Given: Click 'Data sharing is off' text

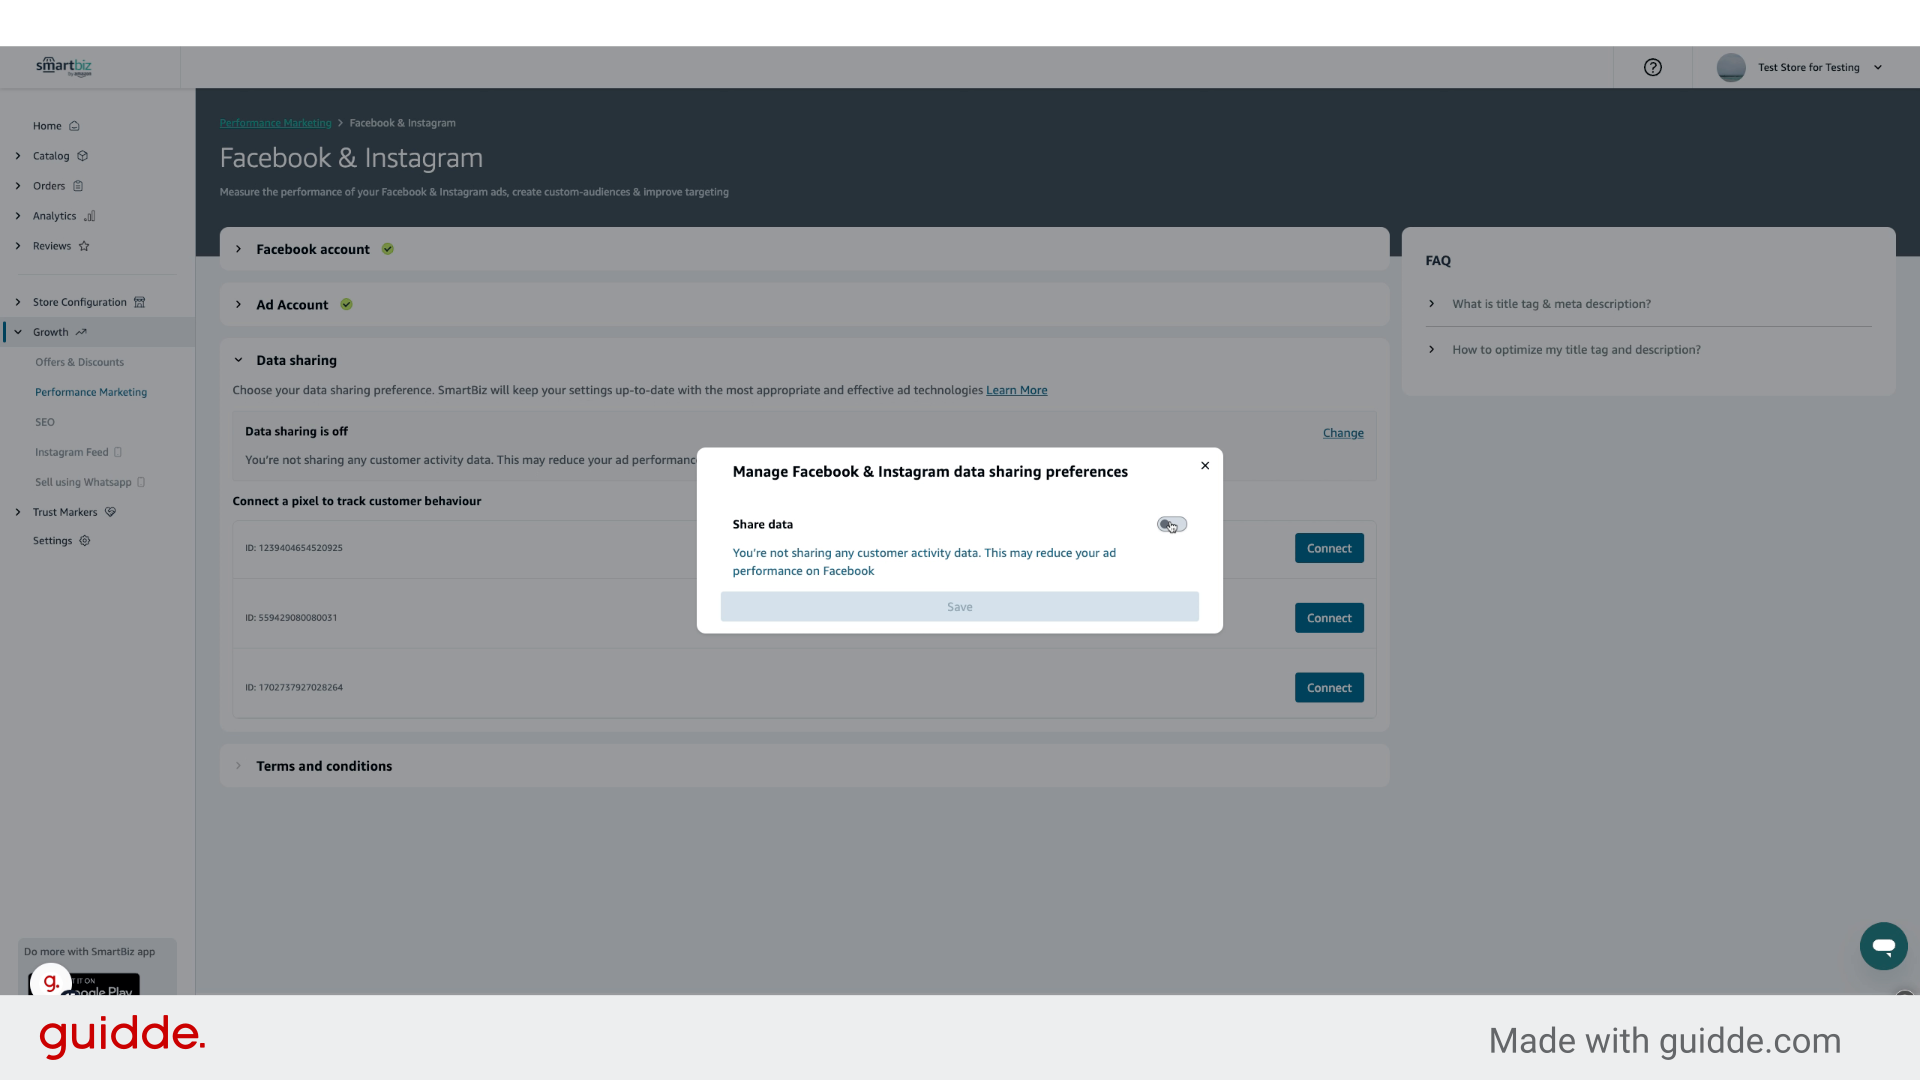Looking at the screenshot, I should (296, 431).
